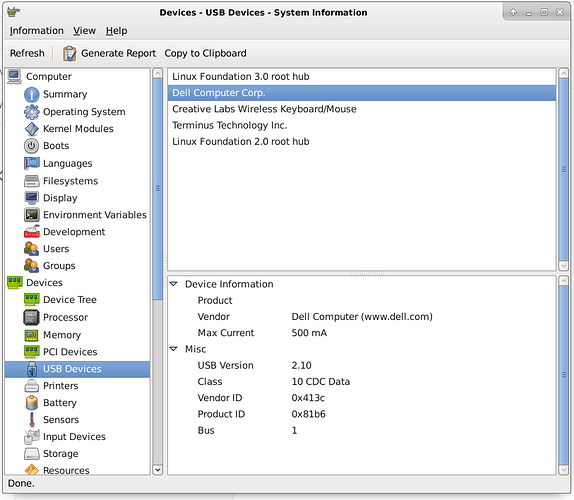This screenshot has height=500, width=574.
Task: Click the Languages flag icon
Action: pos(31,163)
